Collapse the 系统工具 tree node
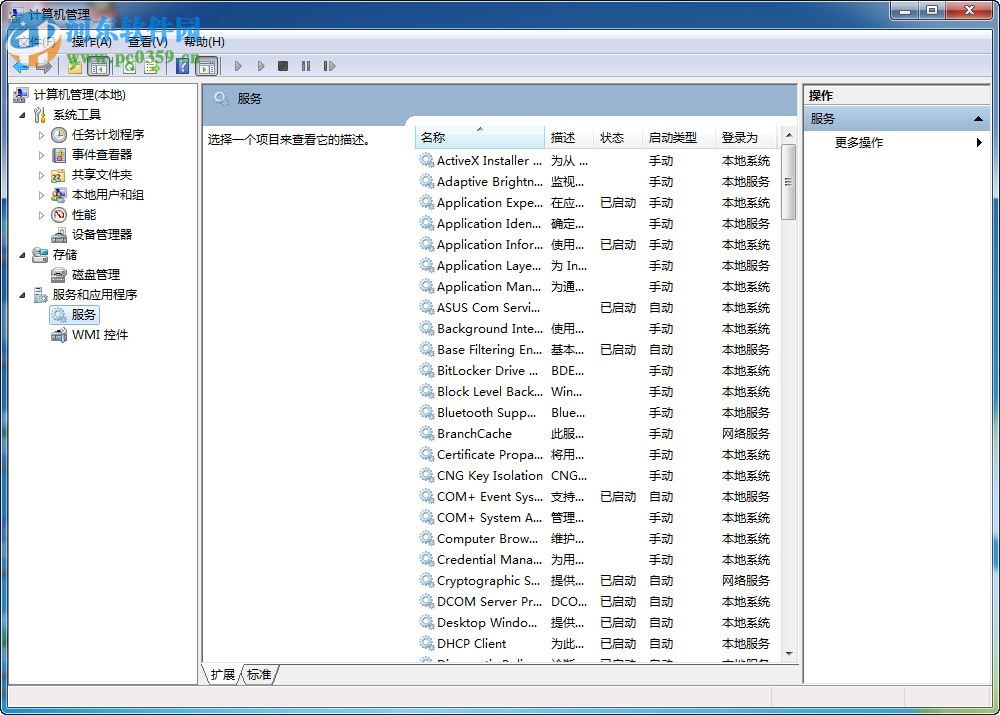The height and width of the screenshot is (715, 1000). pyautogui.click(x=22, y=114)
